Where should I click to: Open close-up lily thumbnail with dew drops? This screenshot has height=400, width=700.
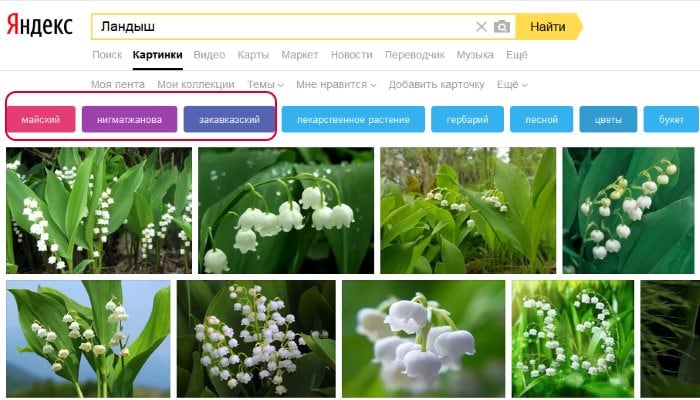pyautogui.click(x=286, y=210)
